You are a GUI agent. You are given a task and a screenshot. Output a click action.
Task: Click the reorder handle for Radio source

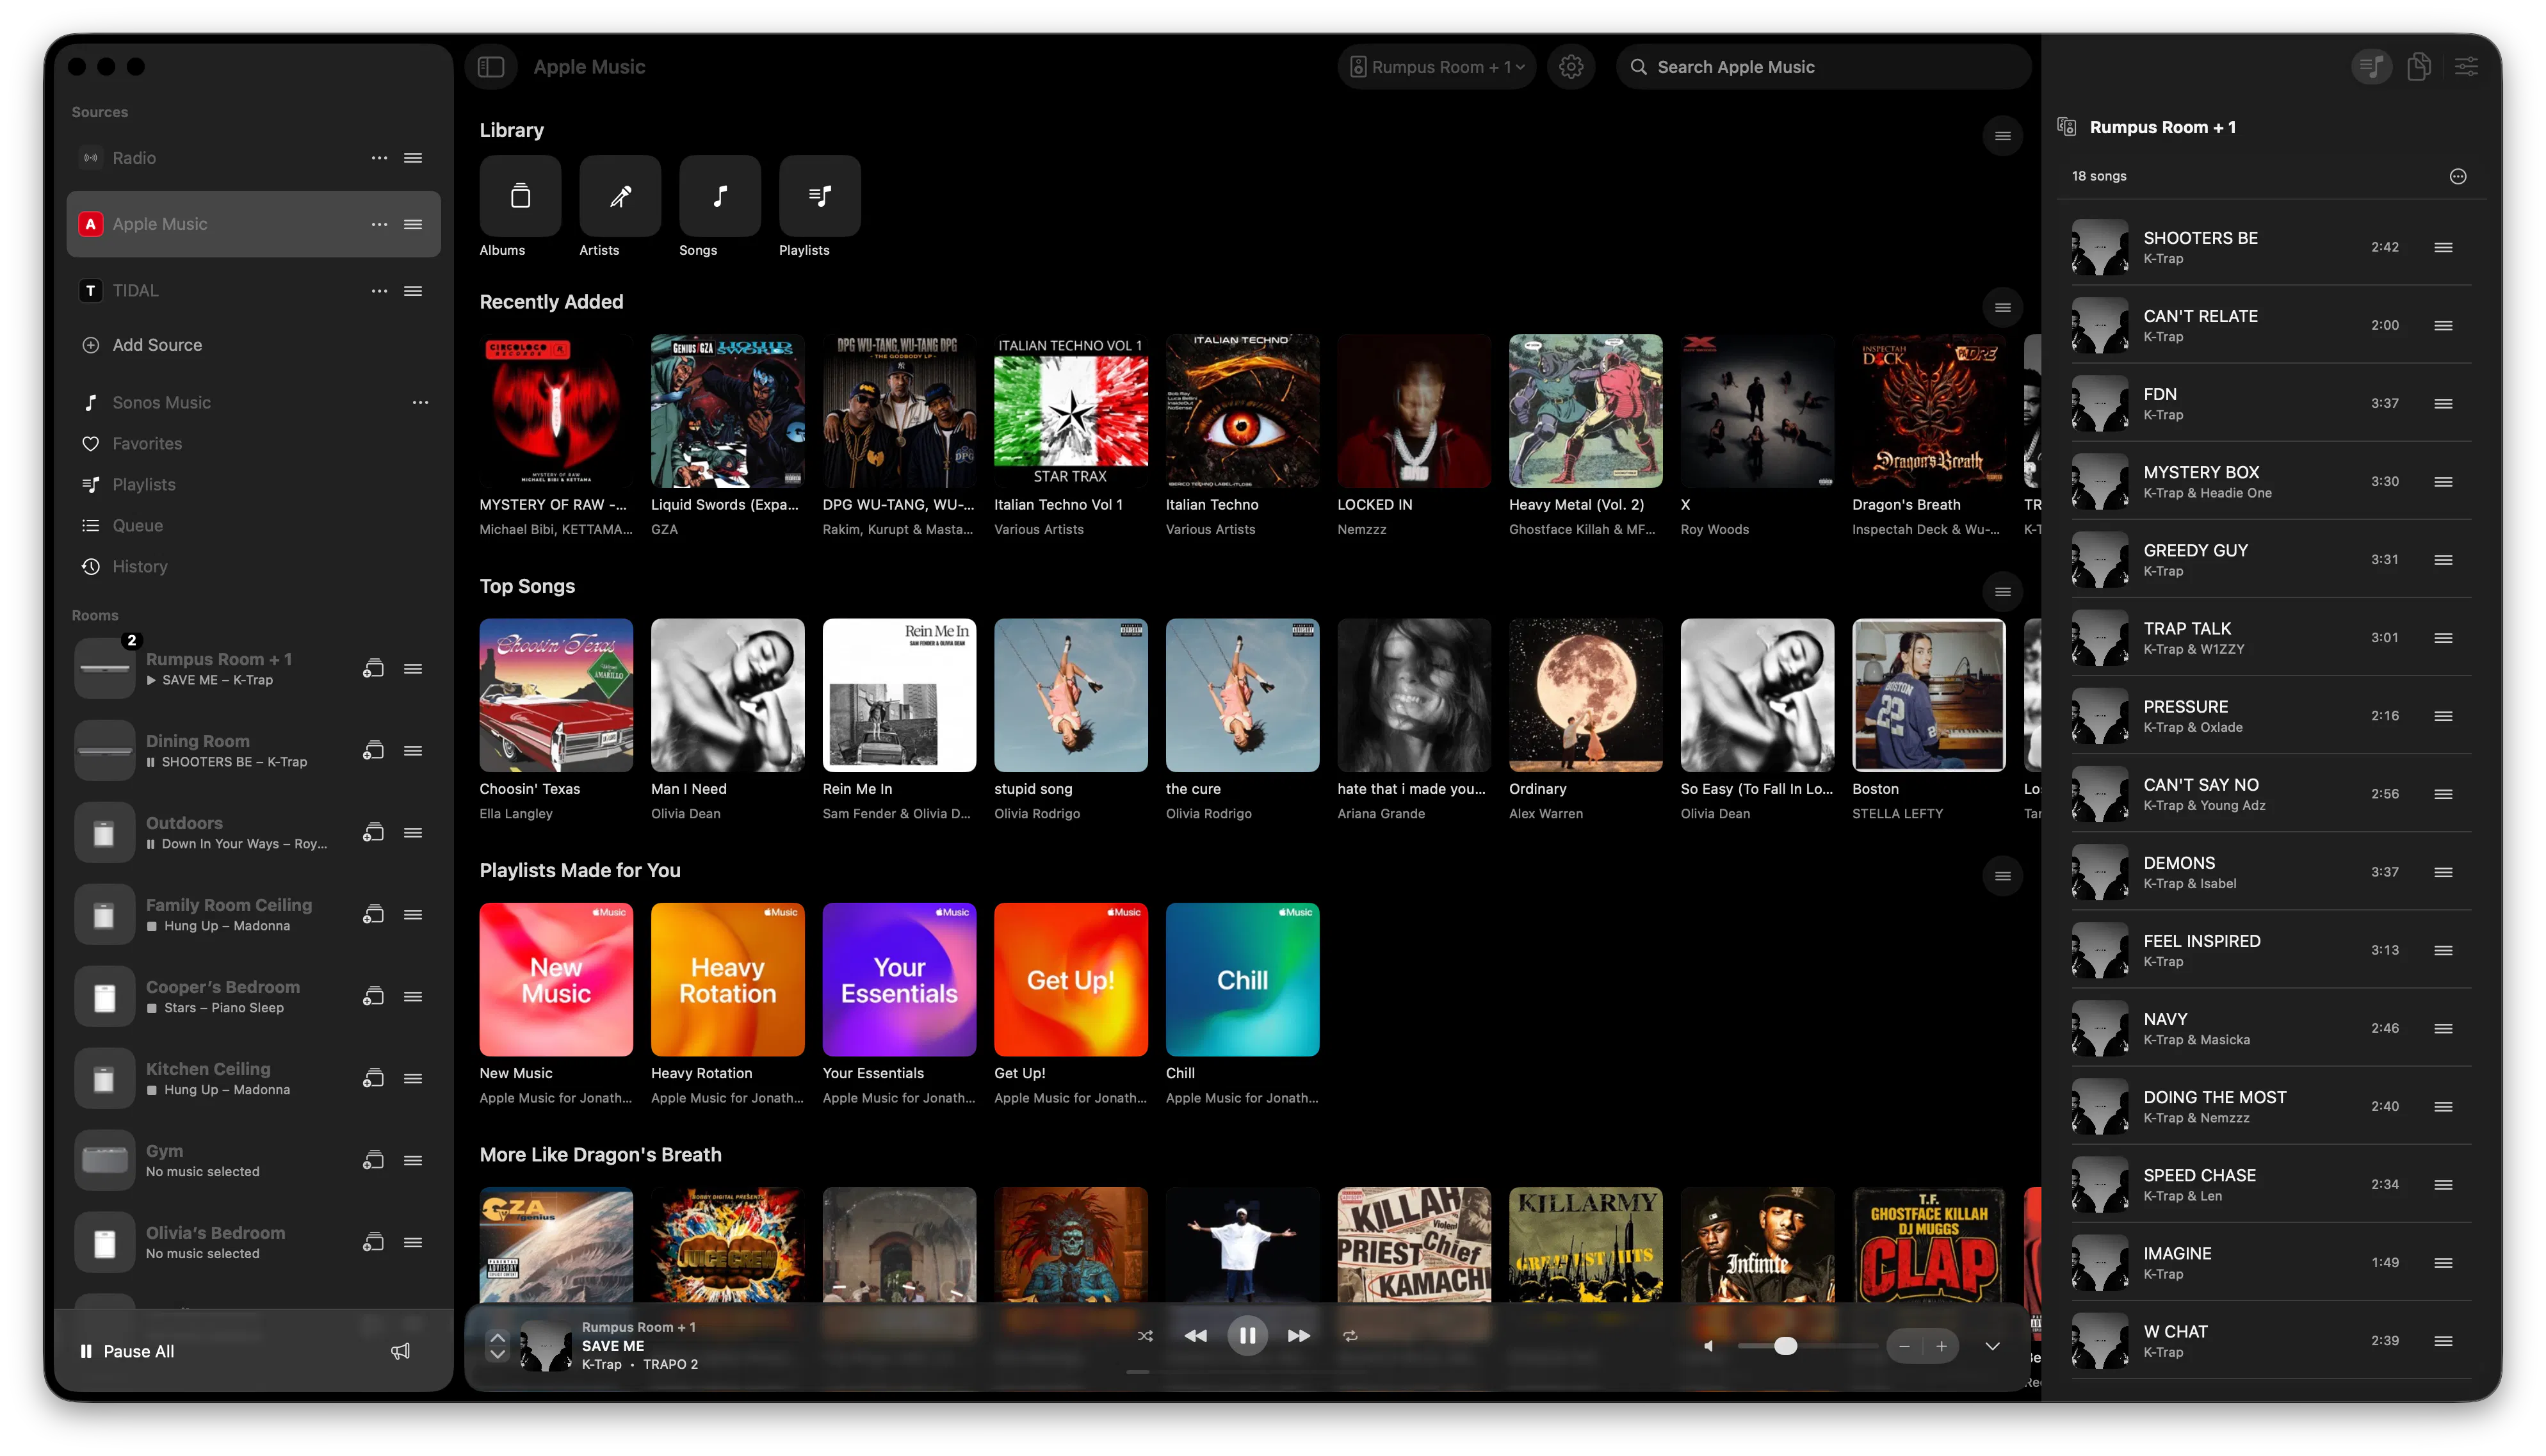(413, 158)
